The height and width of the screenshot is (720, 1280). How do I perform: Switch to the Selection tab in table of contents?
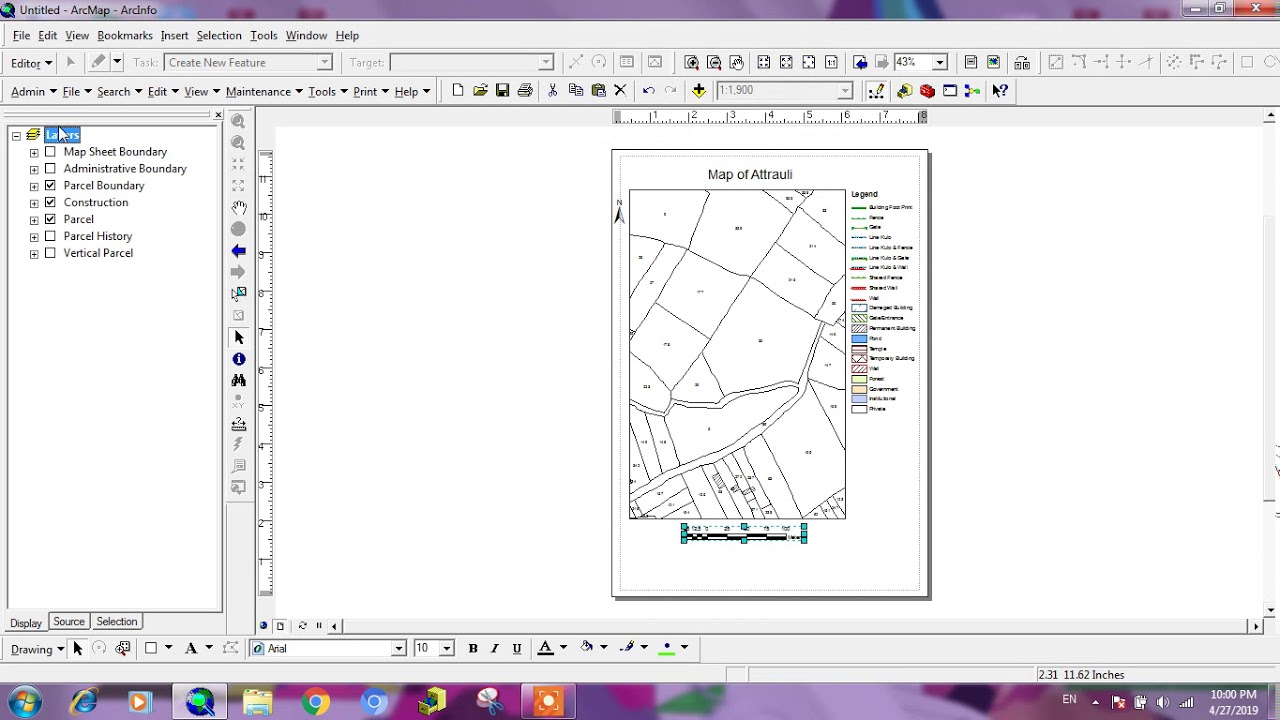coord(117,622)
